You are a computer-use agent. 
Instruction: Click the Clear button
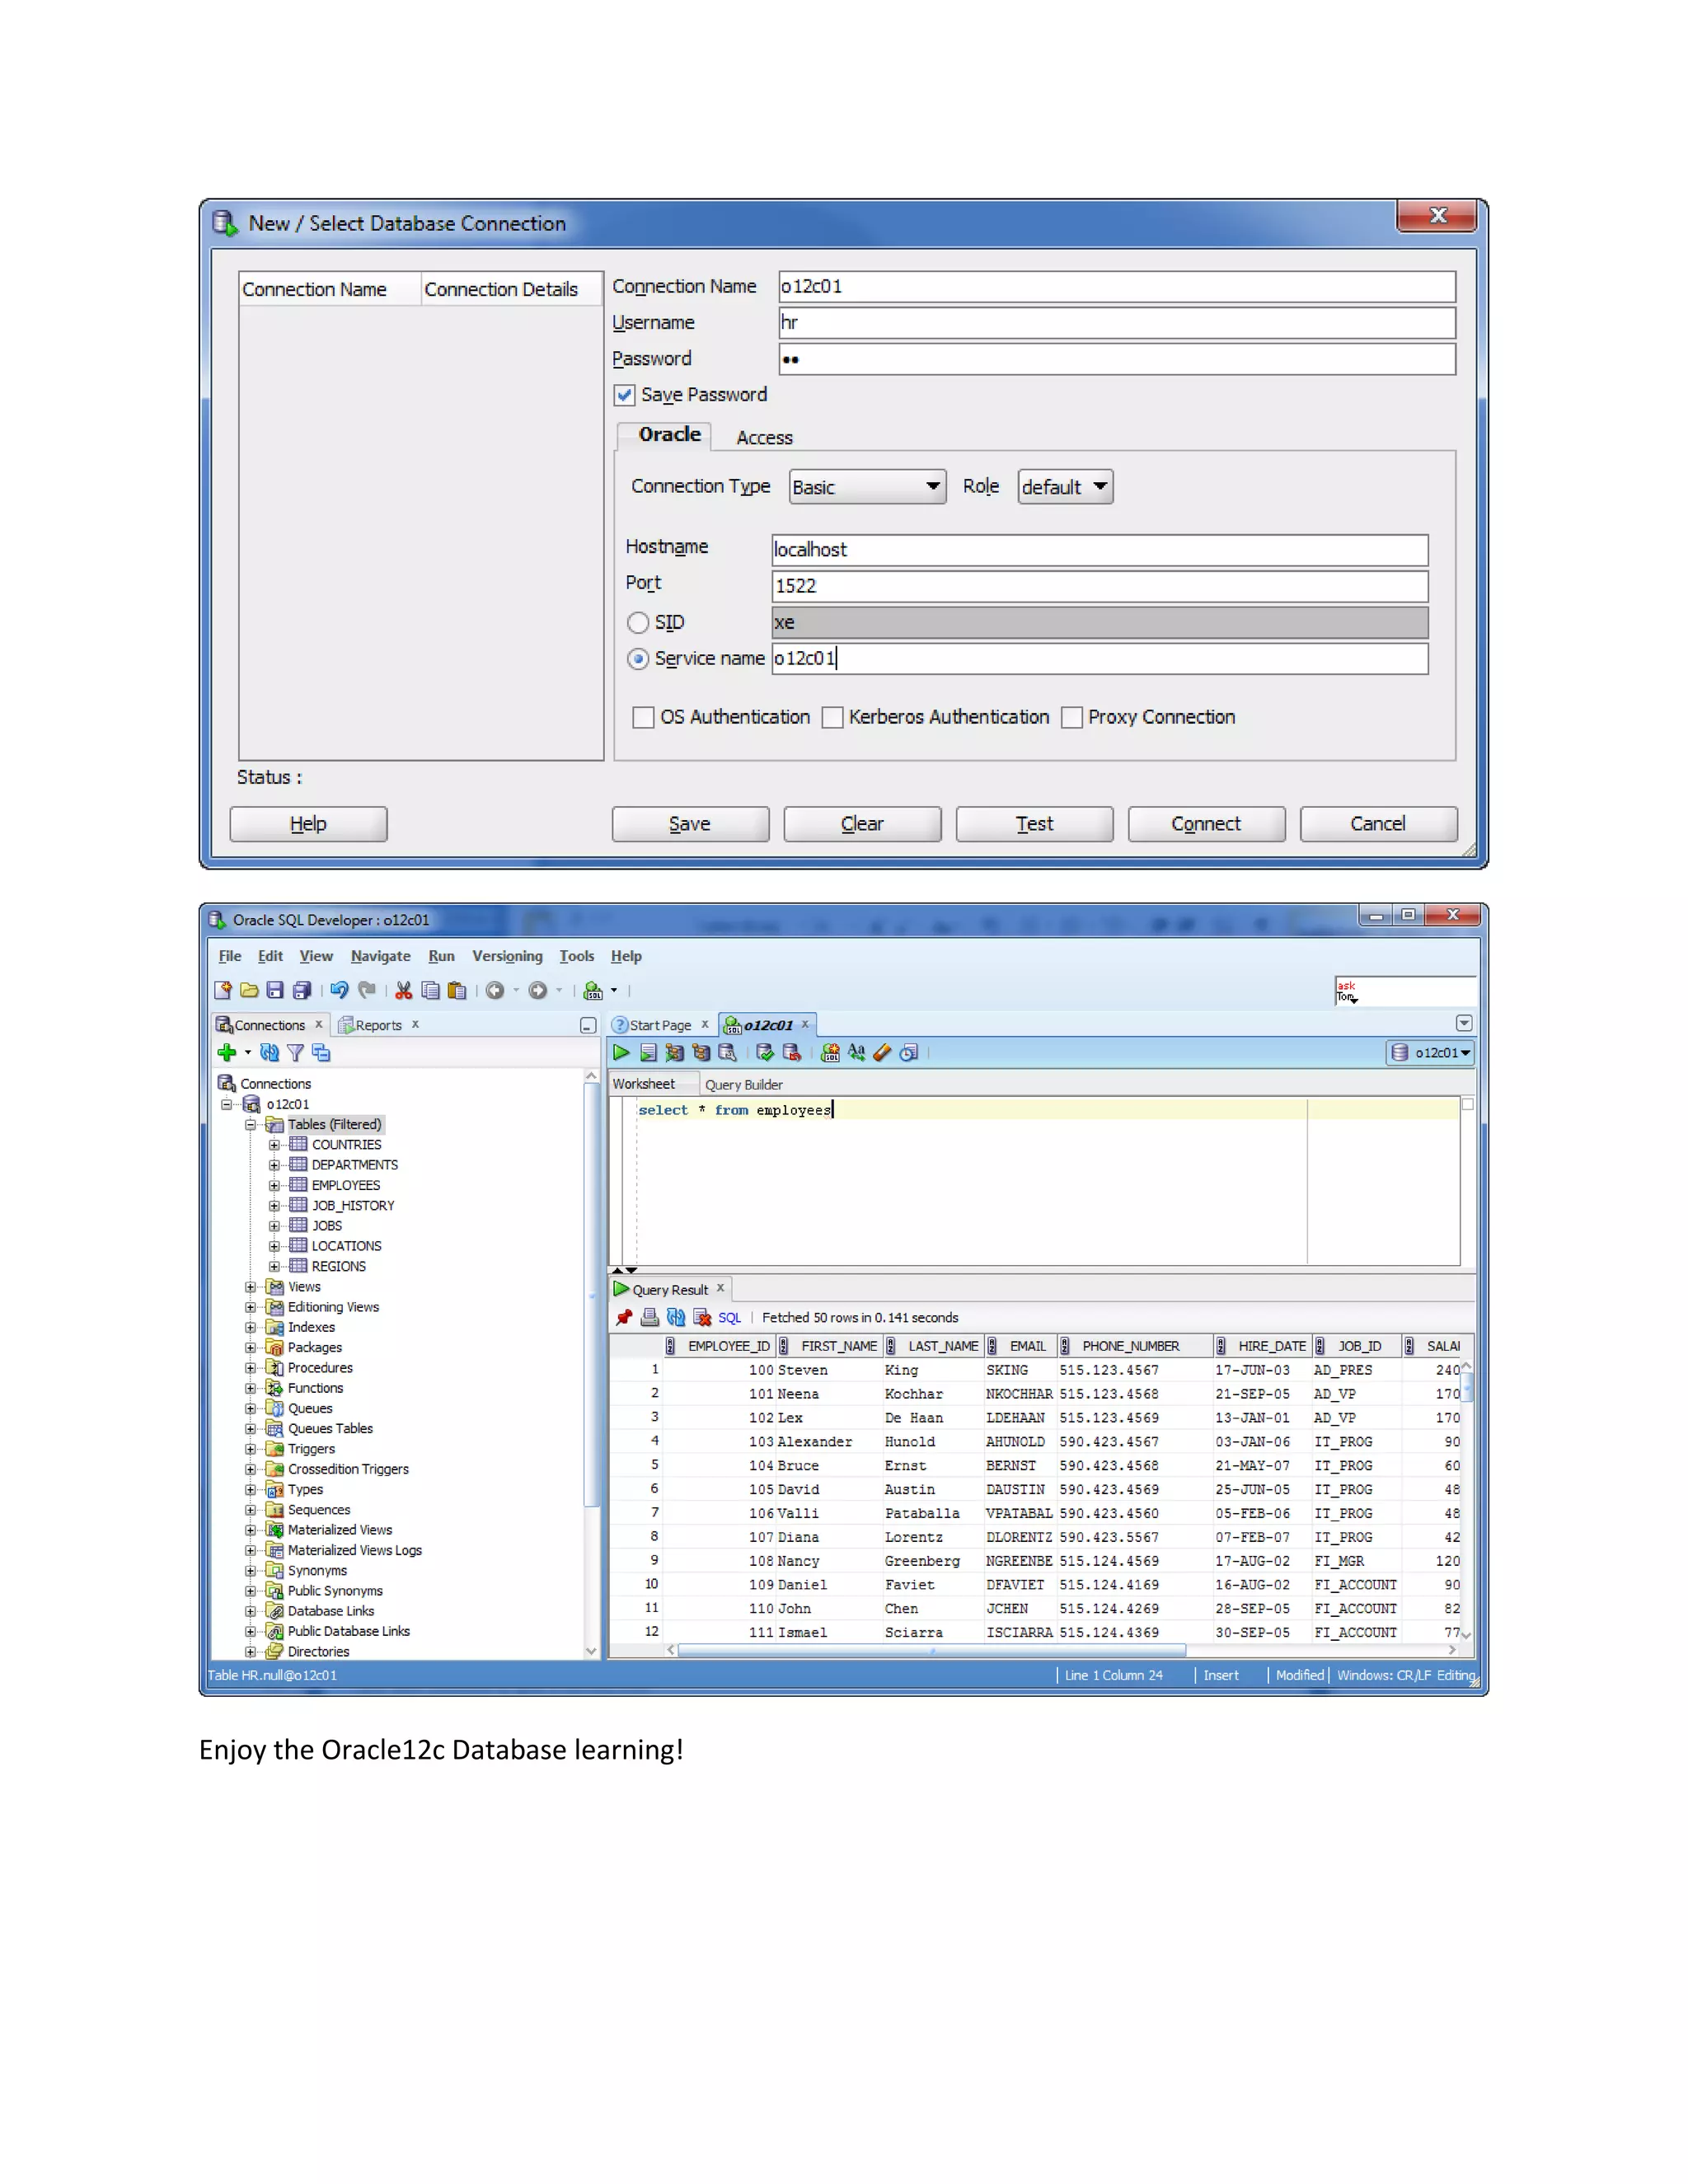point(862,824)
